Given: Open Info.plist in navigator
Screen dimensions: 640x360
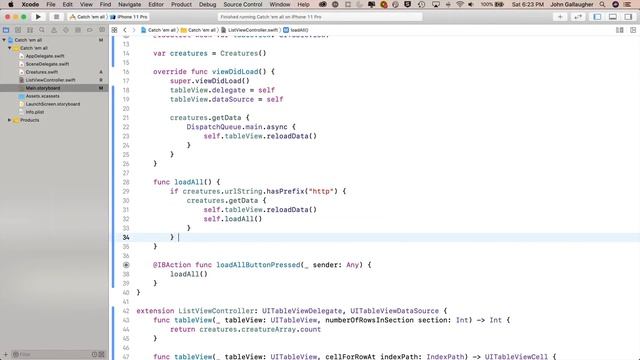Looking at the screenshot, I should pyautogui.click(x=35, y=112).
